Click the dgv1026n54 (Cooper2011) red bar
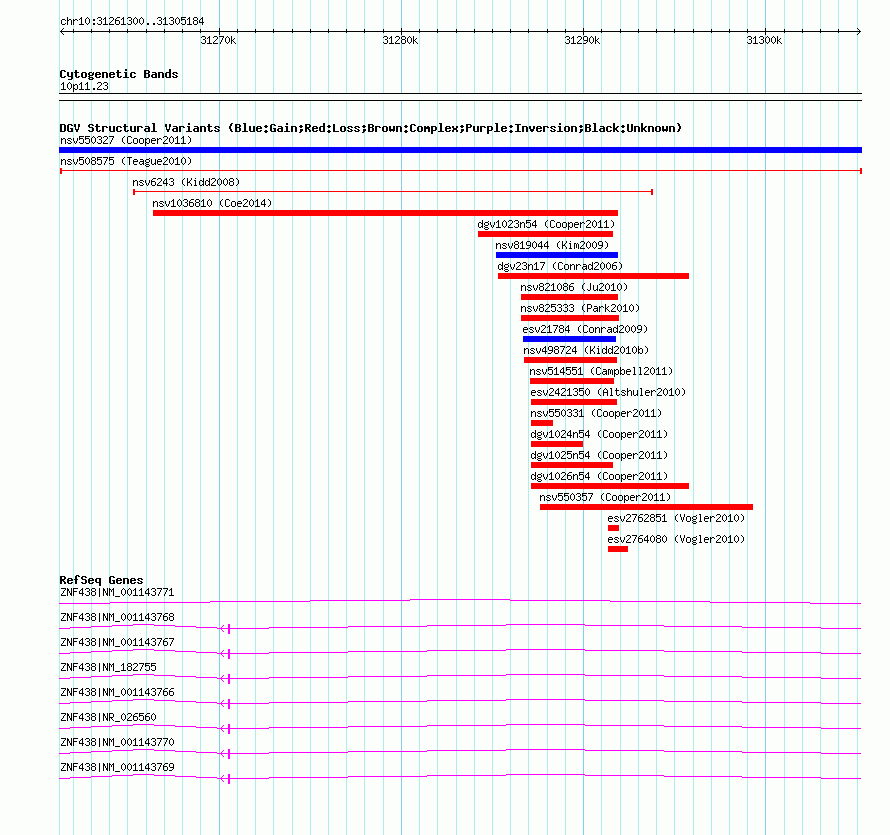Viewport: 890px width, 835px height. coord(610,486)
